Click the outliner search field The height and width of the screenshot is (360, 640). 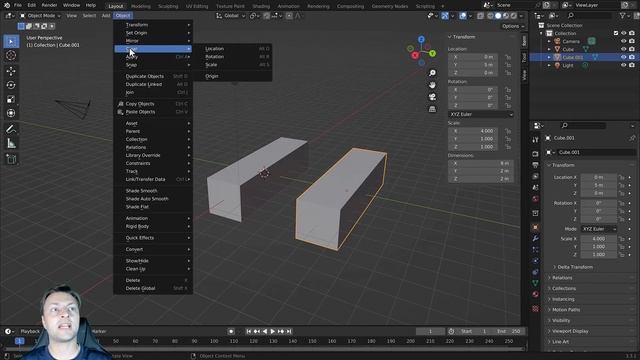click(588, 16)
